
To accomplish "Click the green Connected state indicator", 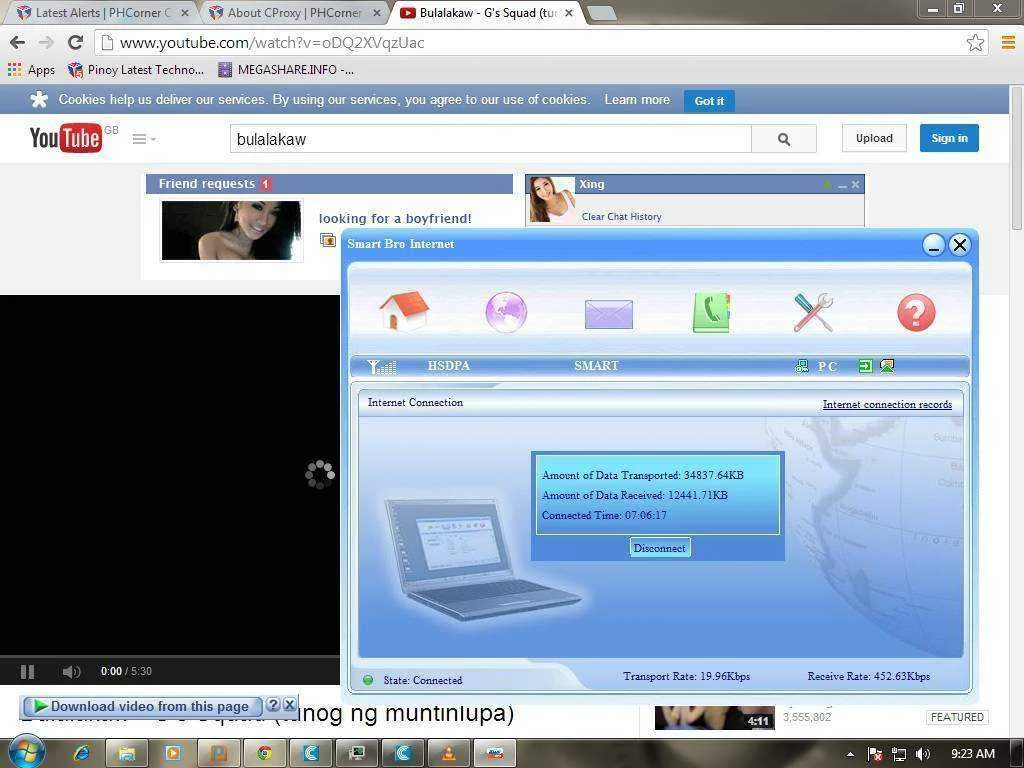I will click(368, 680).
